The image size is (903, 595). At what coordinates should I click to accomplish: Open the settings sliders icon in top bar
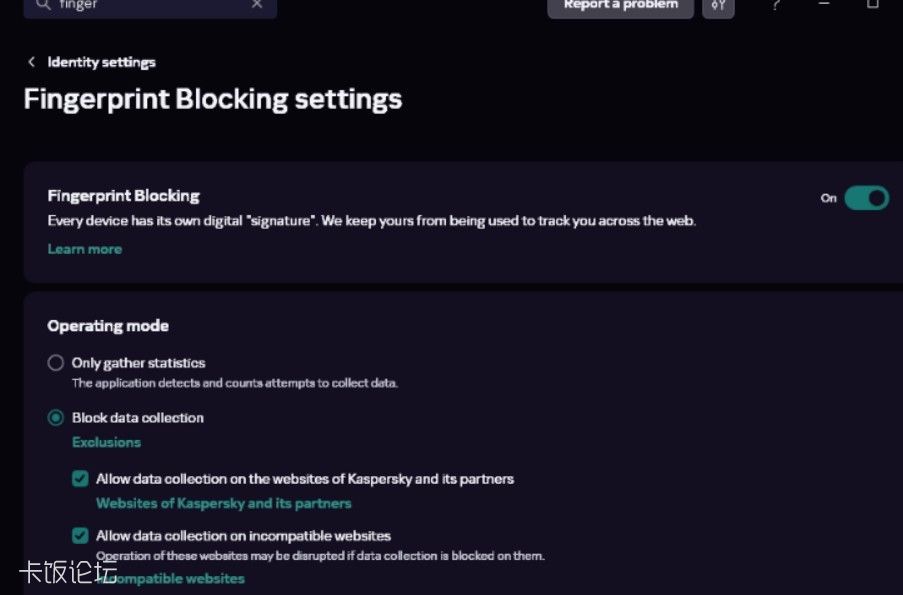click(718, 6)
